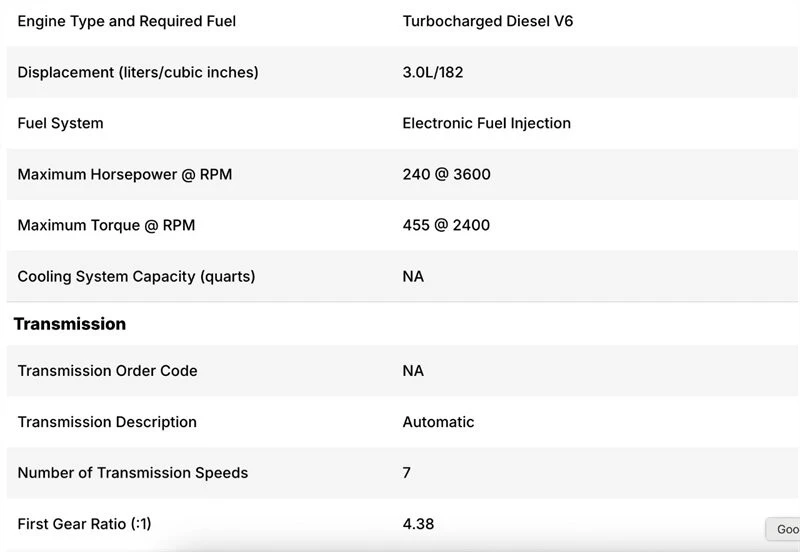
Task: Click the Transmission Description label
Action: point(107,422)
